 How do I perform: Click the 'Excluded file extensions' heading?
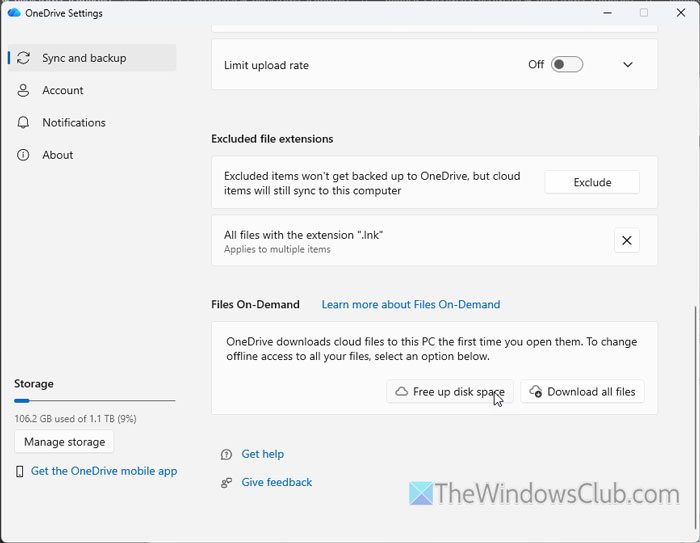click(x=272, y=139)
